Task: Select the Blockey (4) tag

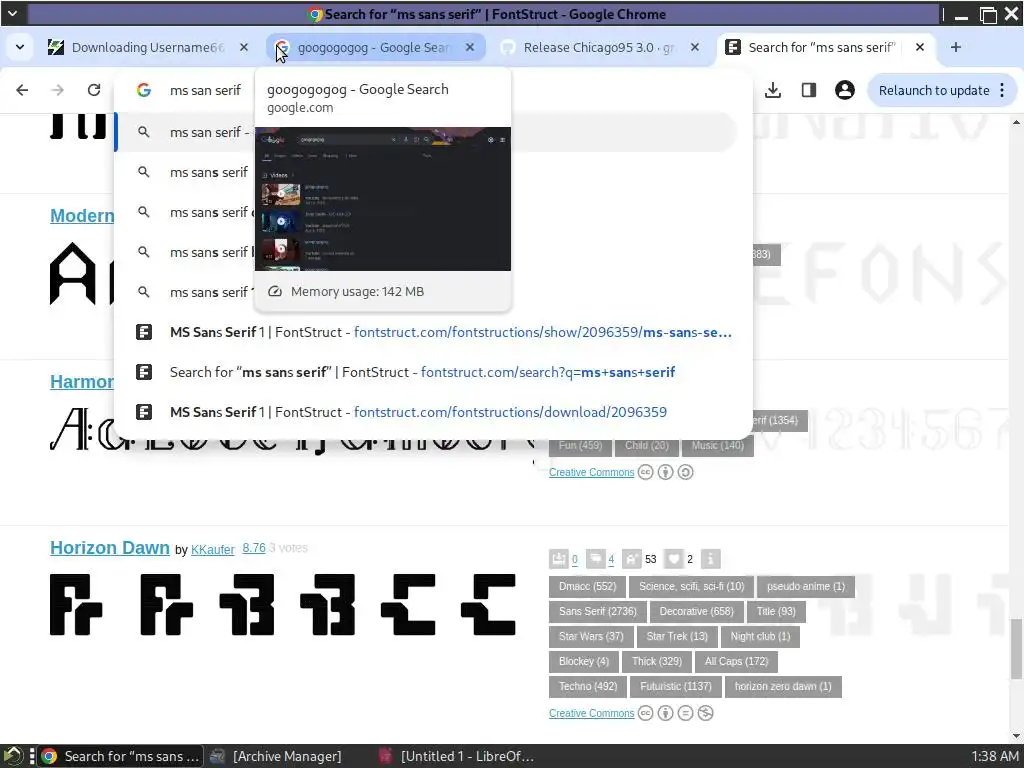Action: tap(584, 662)
